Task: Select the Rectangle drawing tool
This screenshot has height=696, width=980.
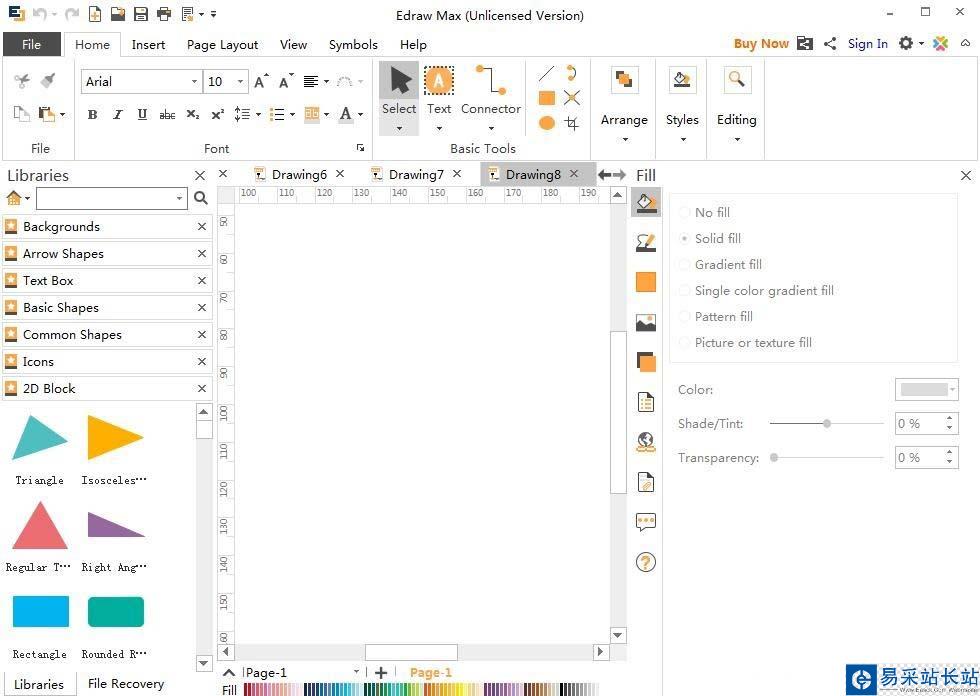Action: pyautogui.click(x=547, y=98)
